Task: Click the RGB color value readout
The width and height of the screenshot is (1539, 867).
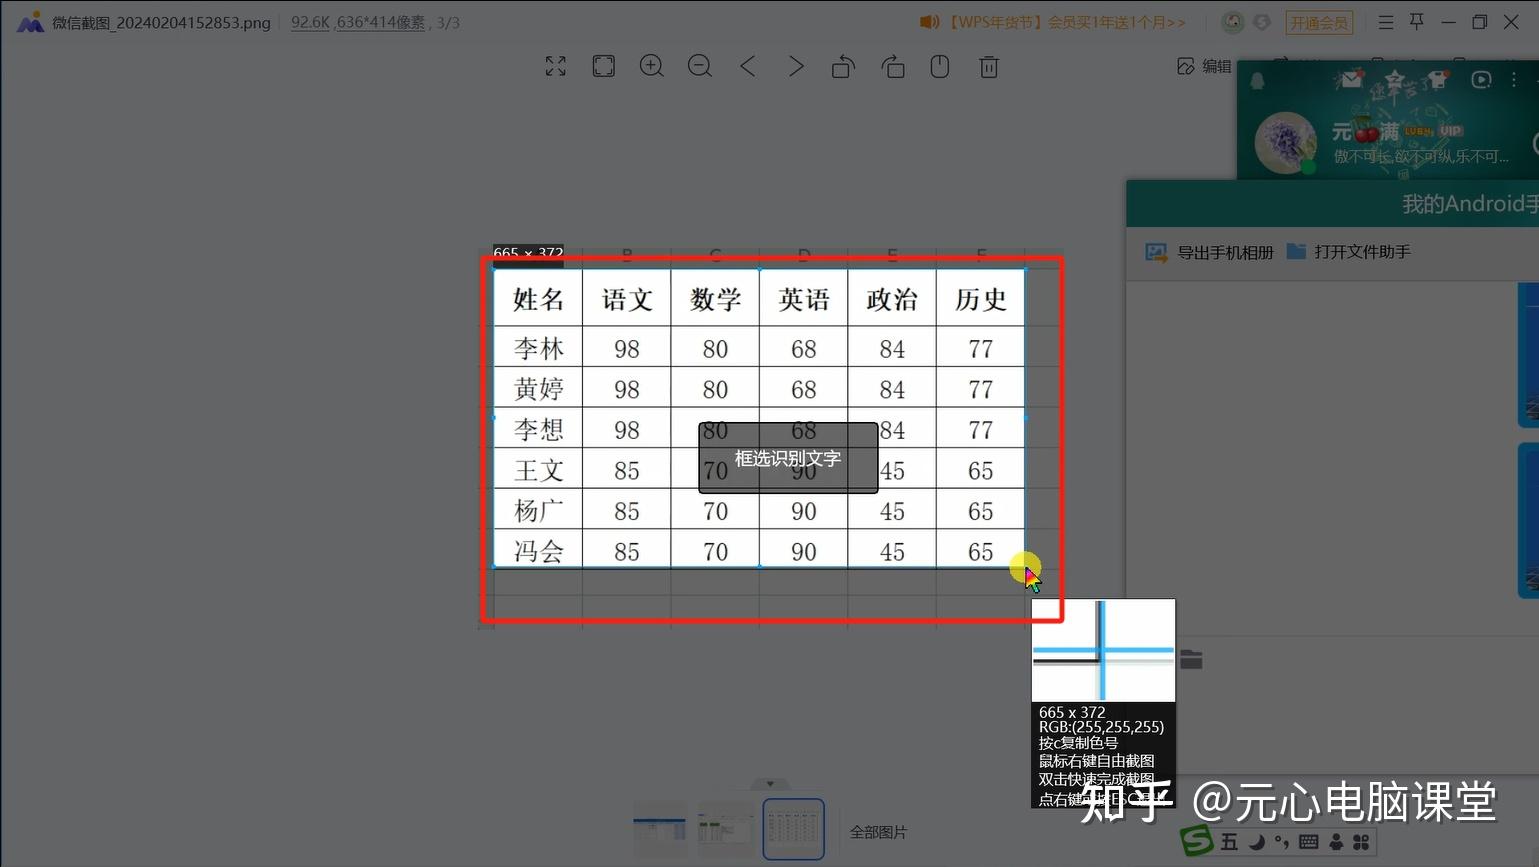Action: (x=1098, y=727)
